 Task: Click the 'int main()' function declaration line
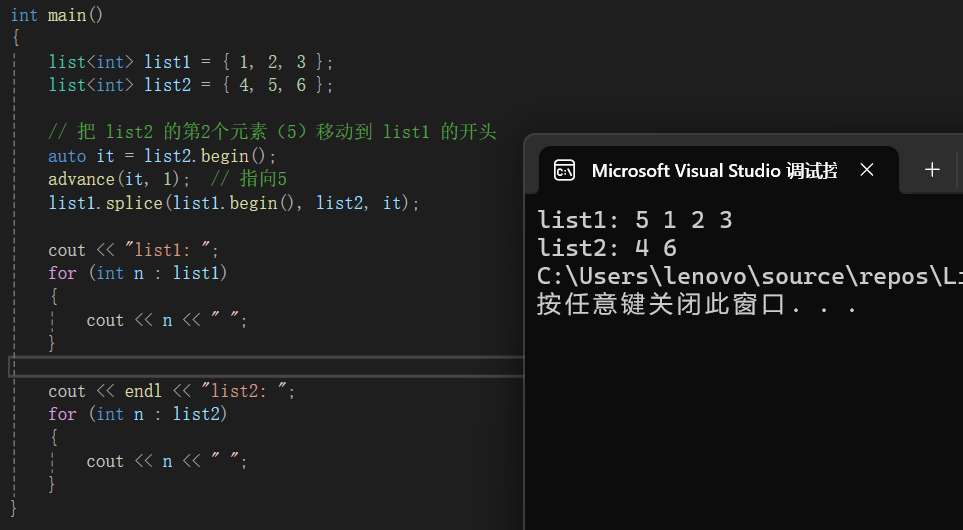click(57, 15)
